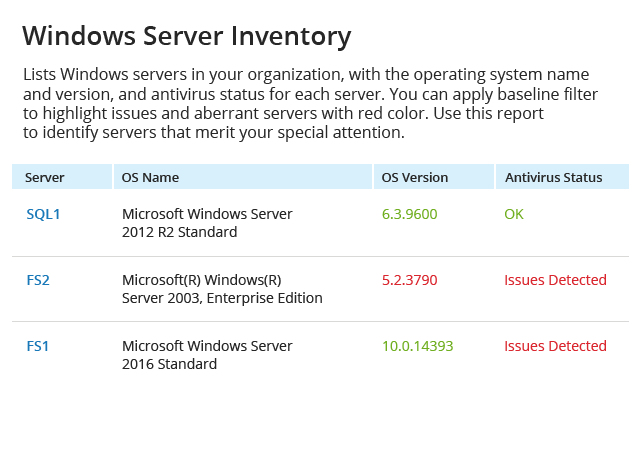Open the FS2 server link
The height and width of the screenshot is (450, 640).
click(x=38, y=280)
